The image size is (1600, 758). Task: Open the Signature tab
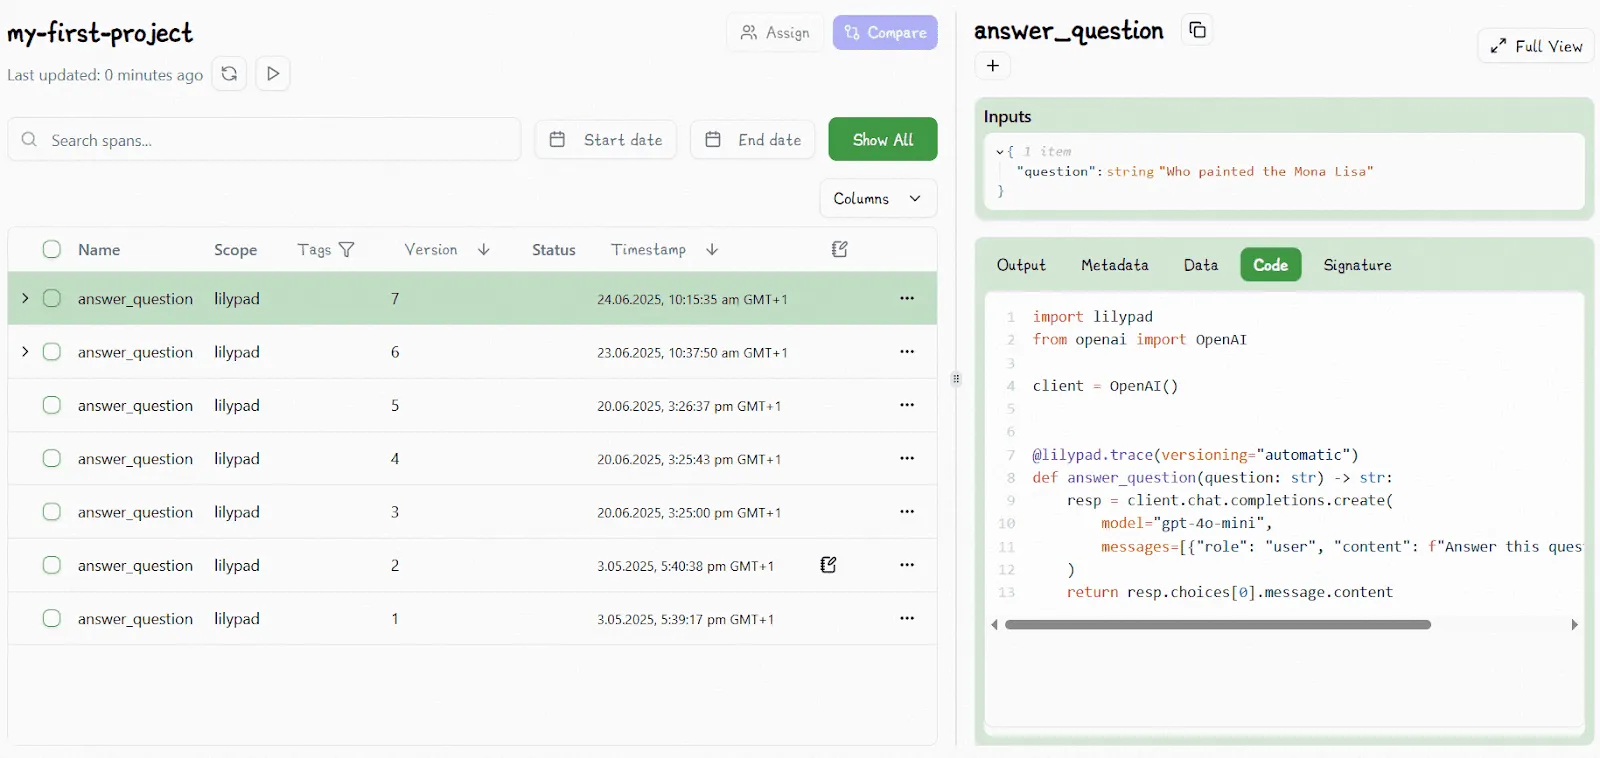point(1357,265)
